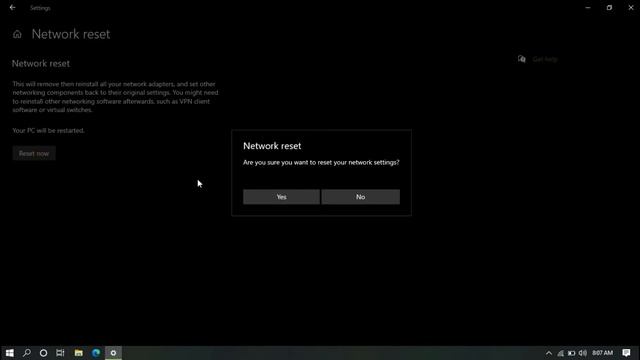Viewport: 640px width, 360px height.
Task: Open Cortana circle icon on taskbar
Action: click(43, 353)
